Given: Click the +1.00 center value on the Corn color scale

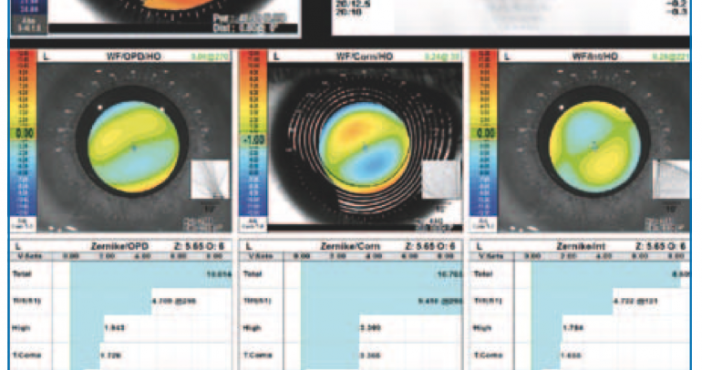Looking at the screenshot, I should 253,139.
